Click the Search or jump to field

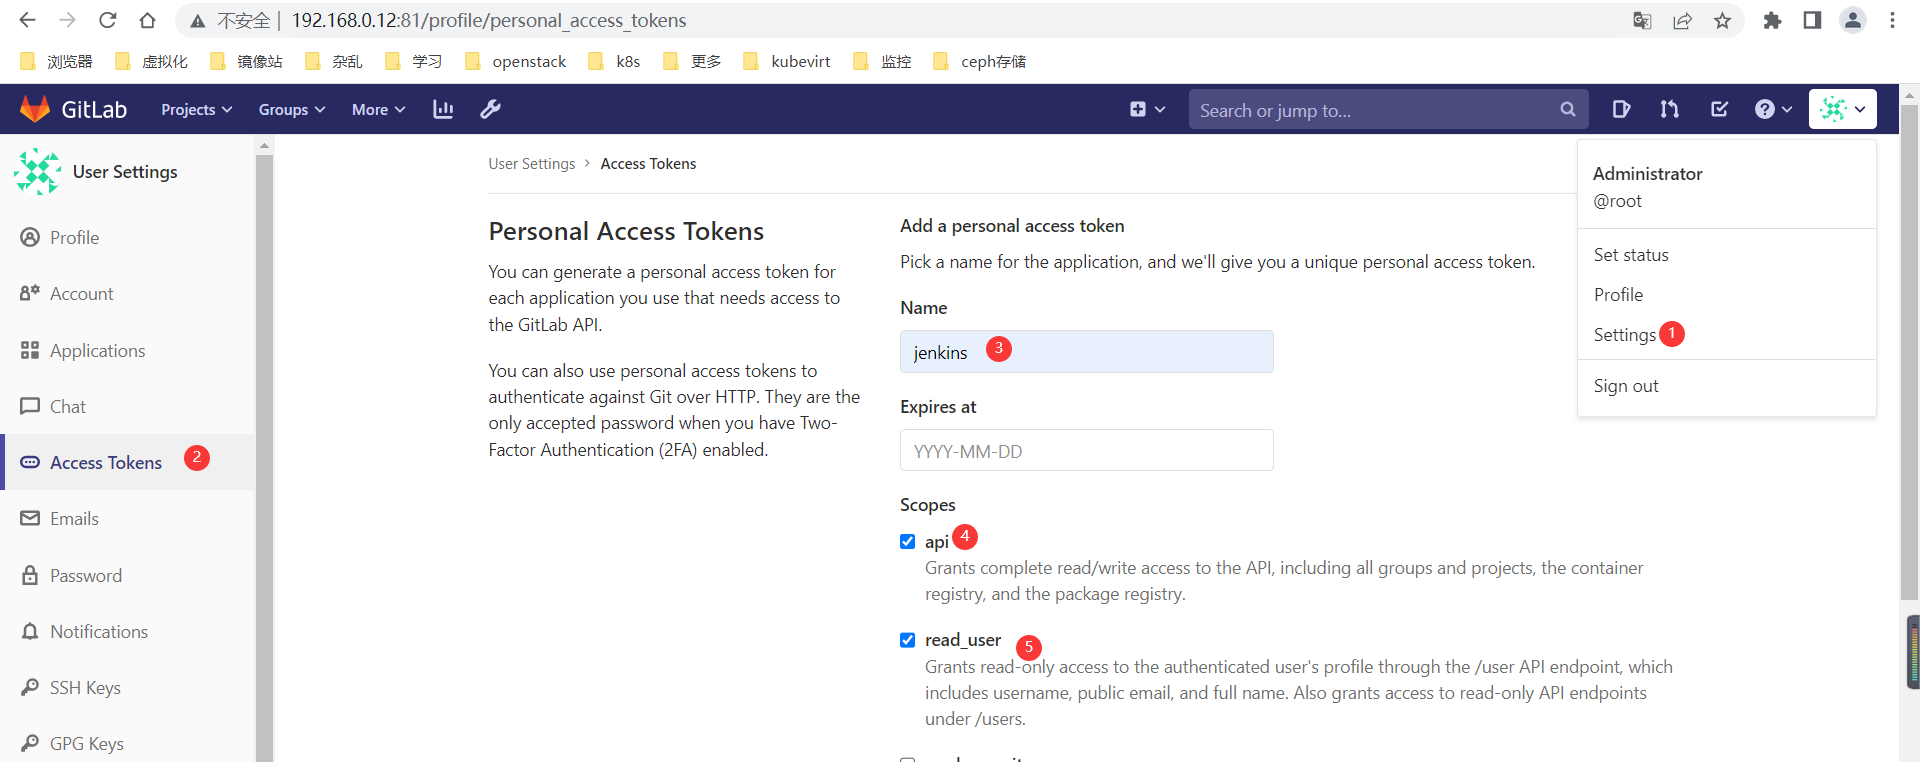point(1375,110)
